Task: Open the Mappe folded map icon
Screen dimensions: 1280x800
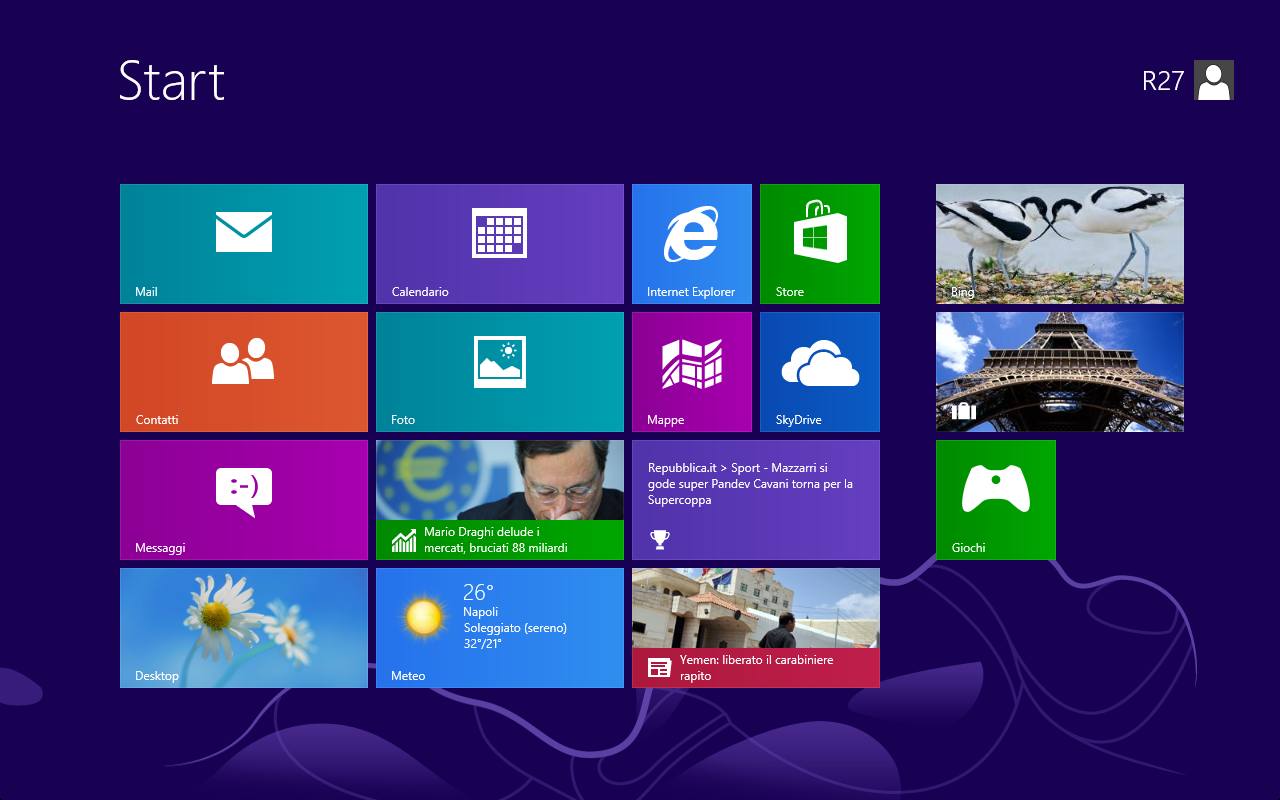Action: tap(692, 363)
